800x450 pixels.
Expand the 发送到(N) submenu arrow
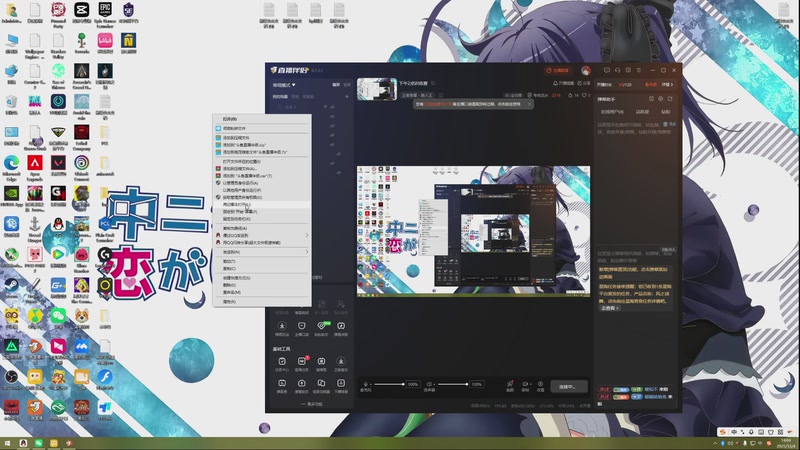(x=307, y=252)
